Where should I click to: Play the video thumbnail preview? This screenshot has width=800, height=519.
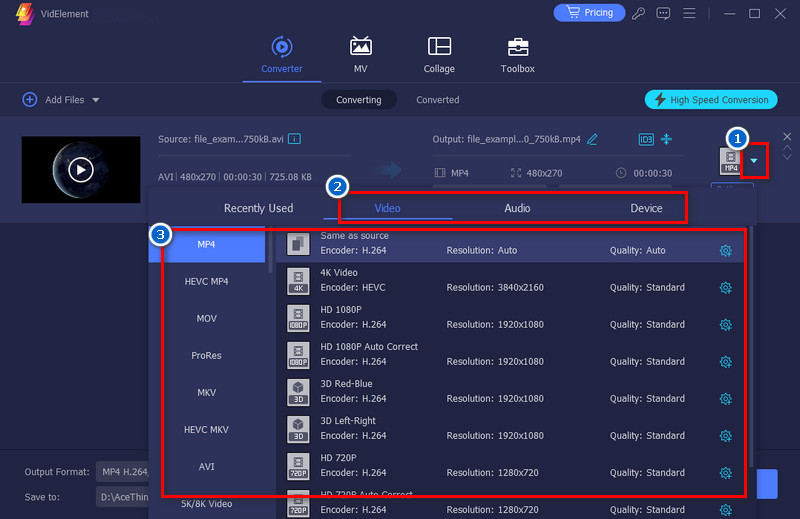[x=81, y=169]
